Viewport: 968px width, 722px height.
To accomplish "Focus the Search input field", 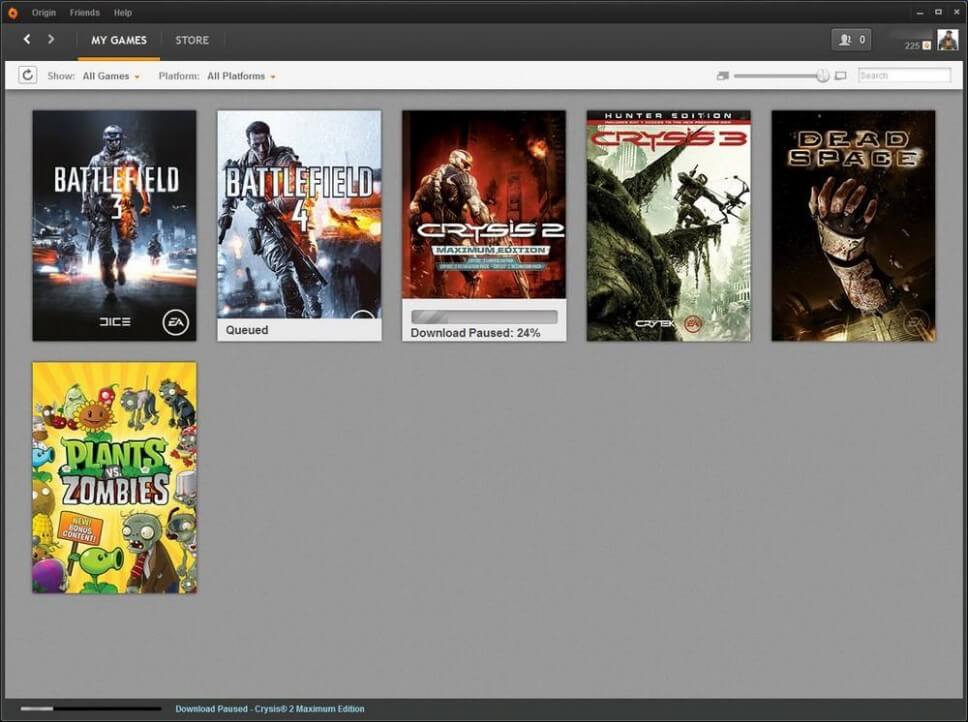I will tap(904, 75).
